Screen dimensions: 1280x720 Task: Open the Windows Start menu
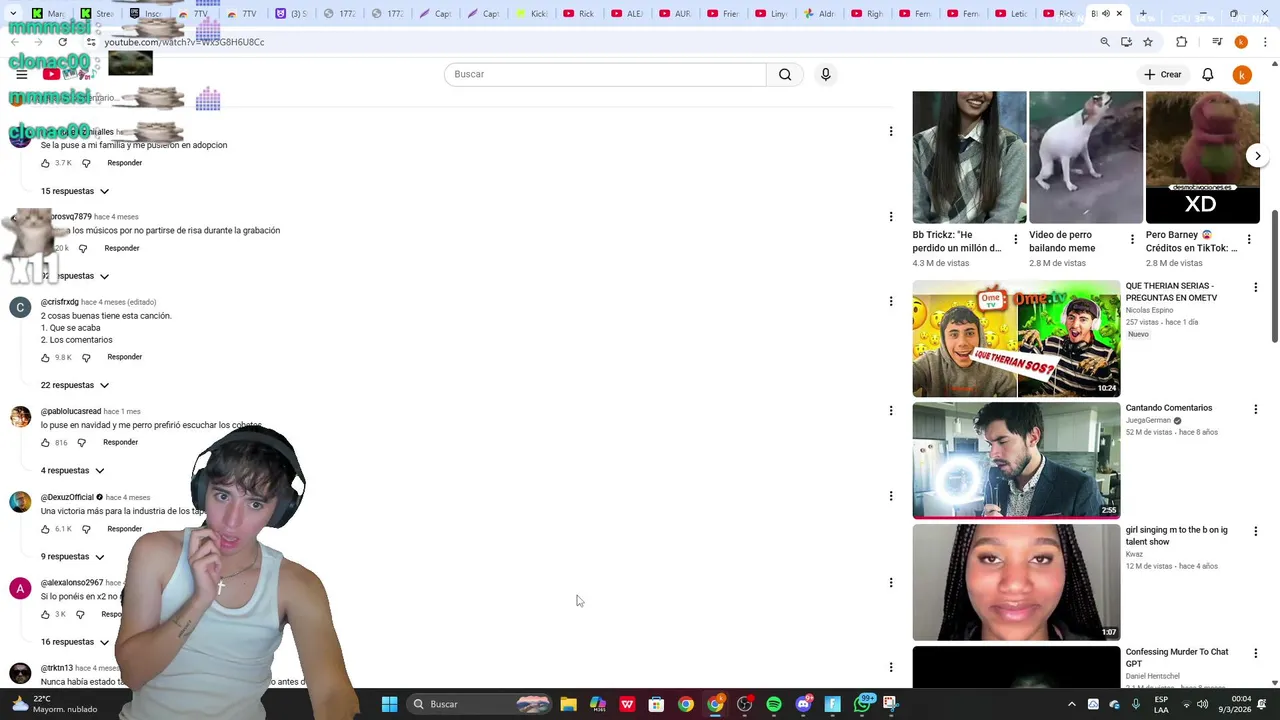pos(389,704)
